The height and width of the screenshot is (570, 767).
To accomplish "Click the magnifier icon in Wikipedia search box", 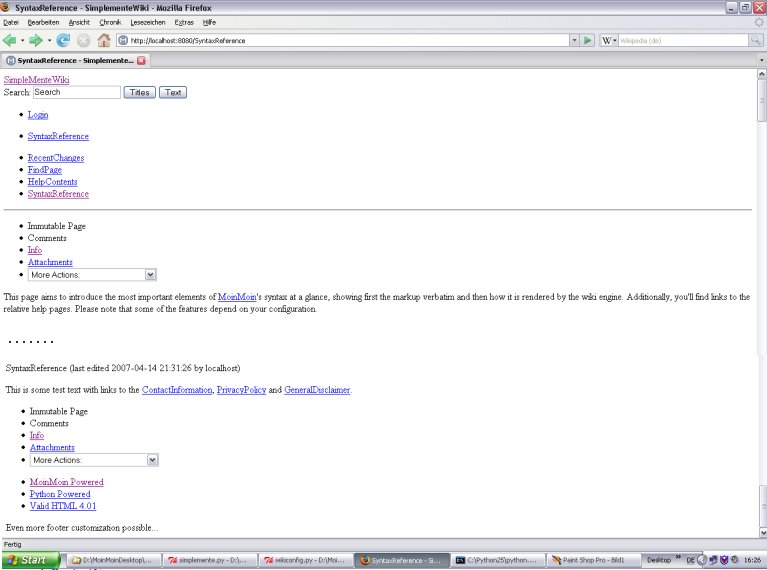I will coord(755,40).
